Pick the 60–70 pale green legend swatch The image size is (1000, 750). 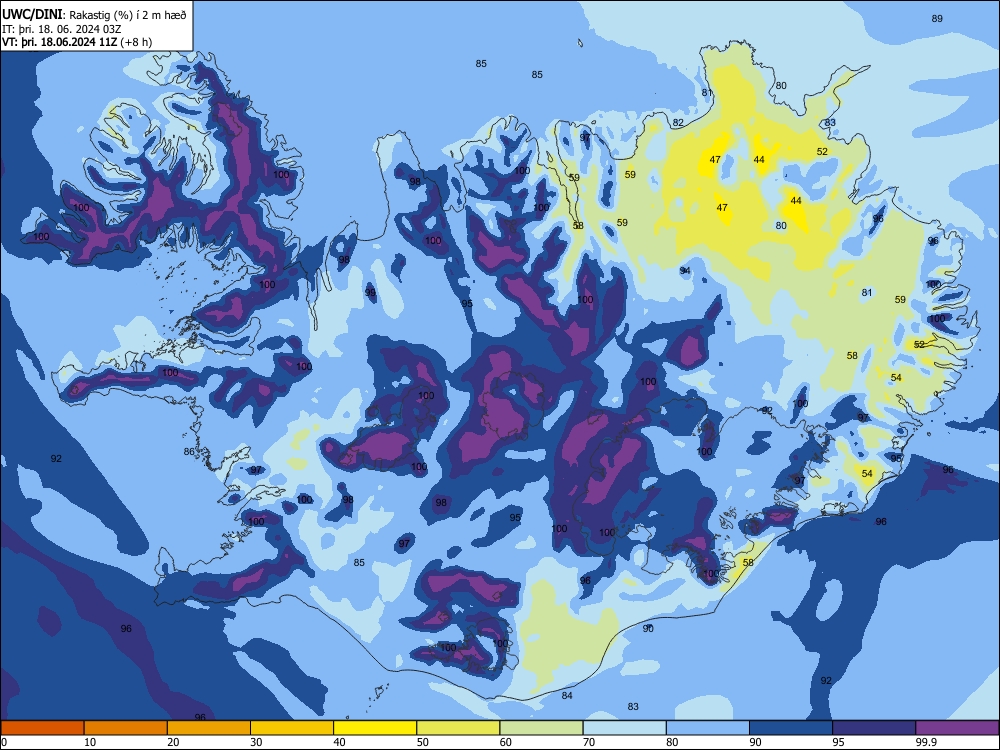pyautogui.click(x=541, y=728)
